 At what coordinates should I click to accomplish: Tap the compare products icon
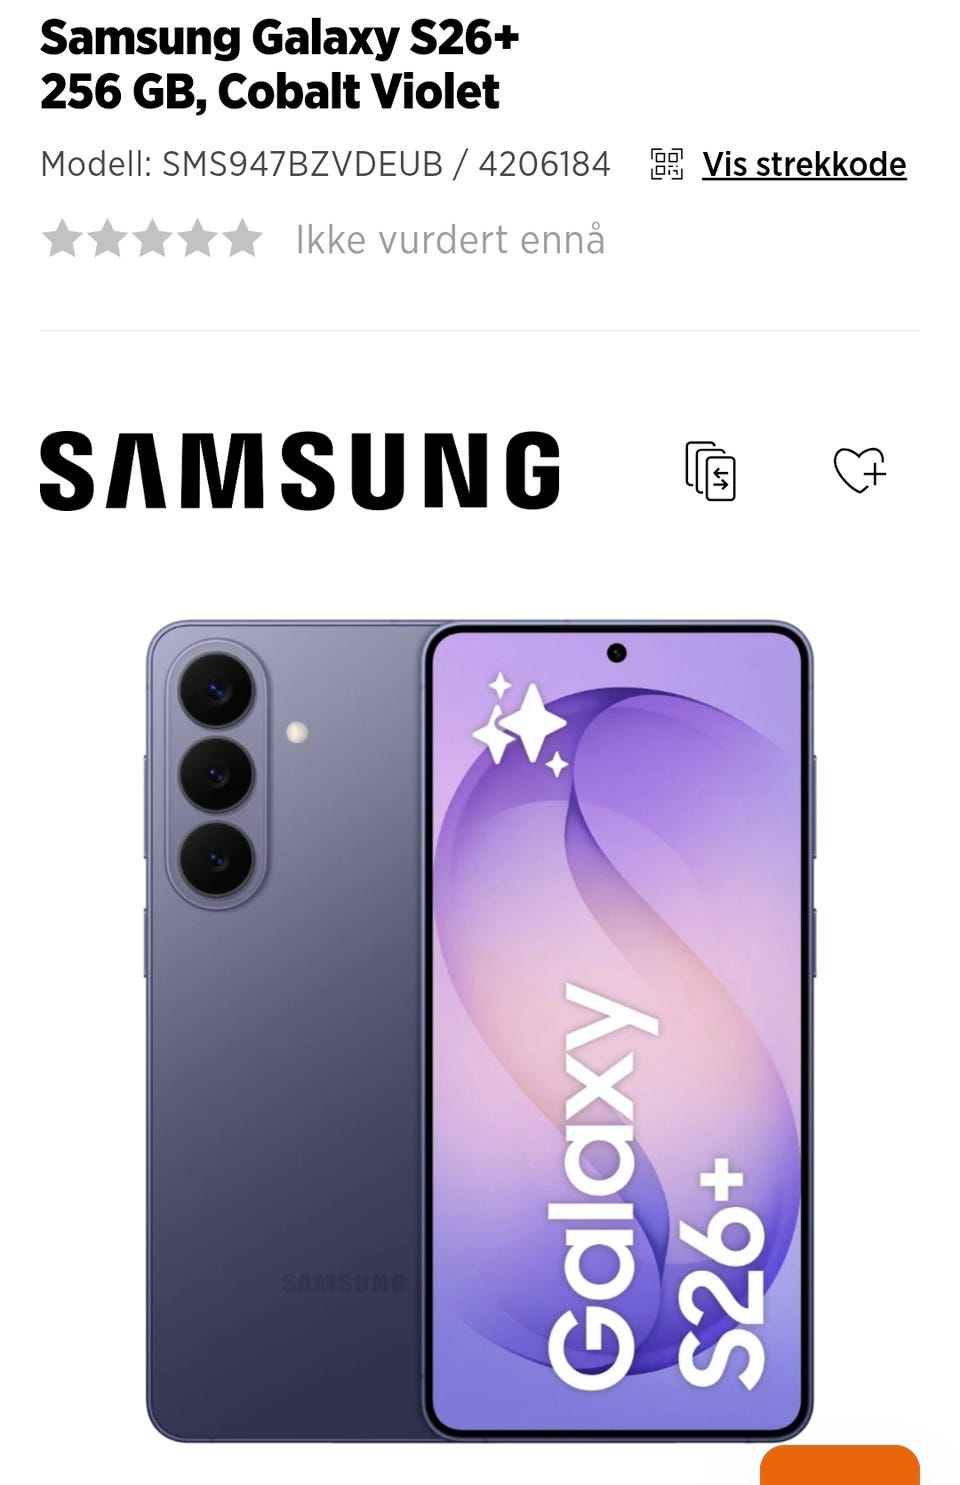(x=710, y=470)
